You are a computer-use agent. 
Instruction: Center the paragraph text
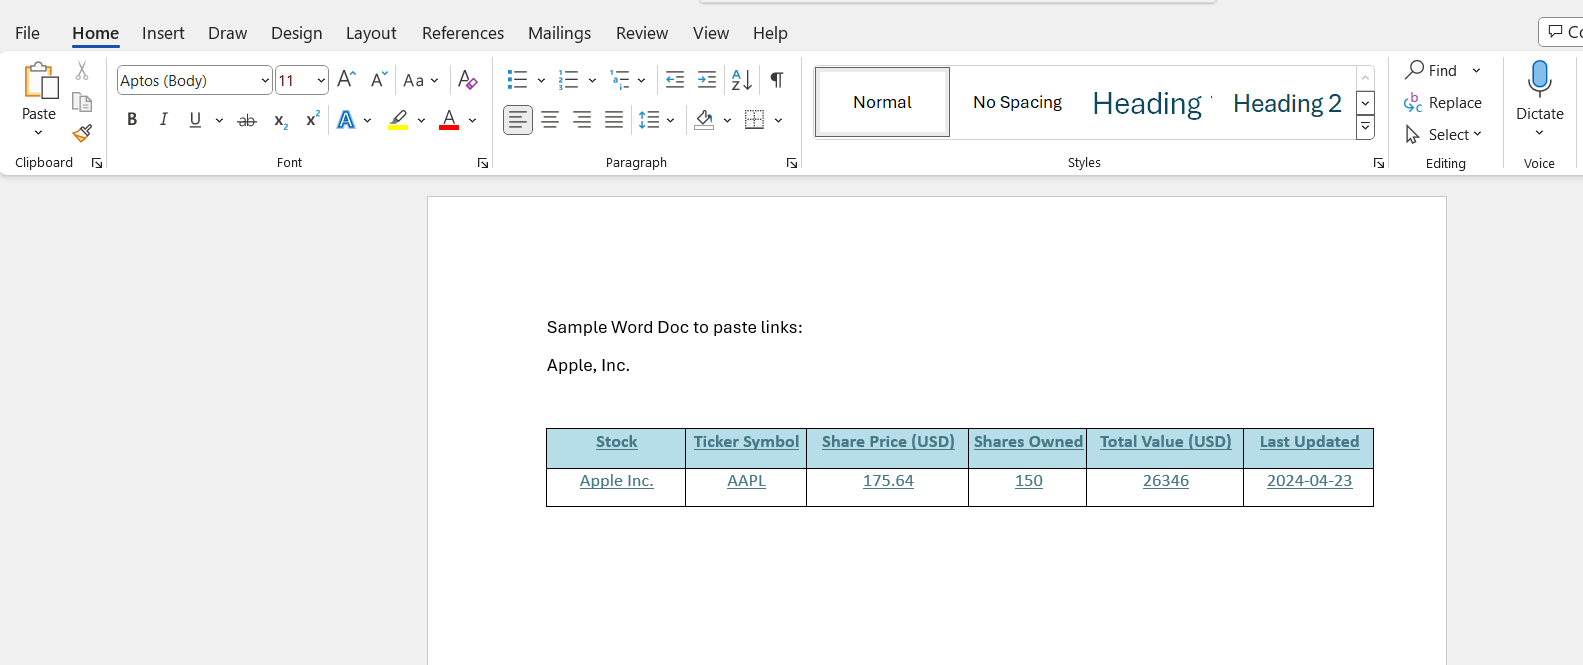(x=550, y=120)
